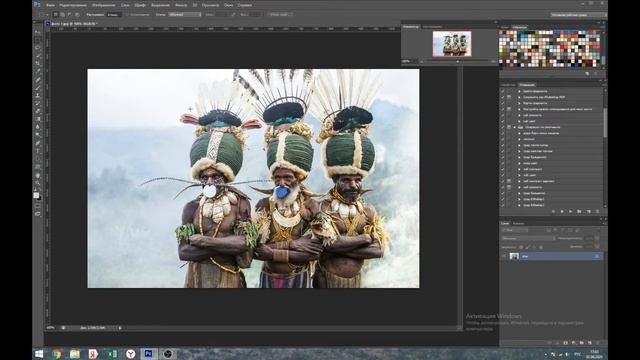The height and width of the screenshot is (360, 640).
Task: Create new action set folder
Action: tap(579, 211)
